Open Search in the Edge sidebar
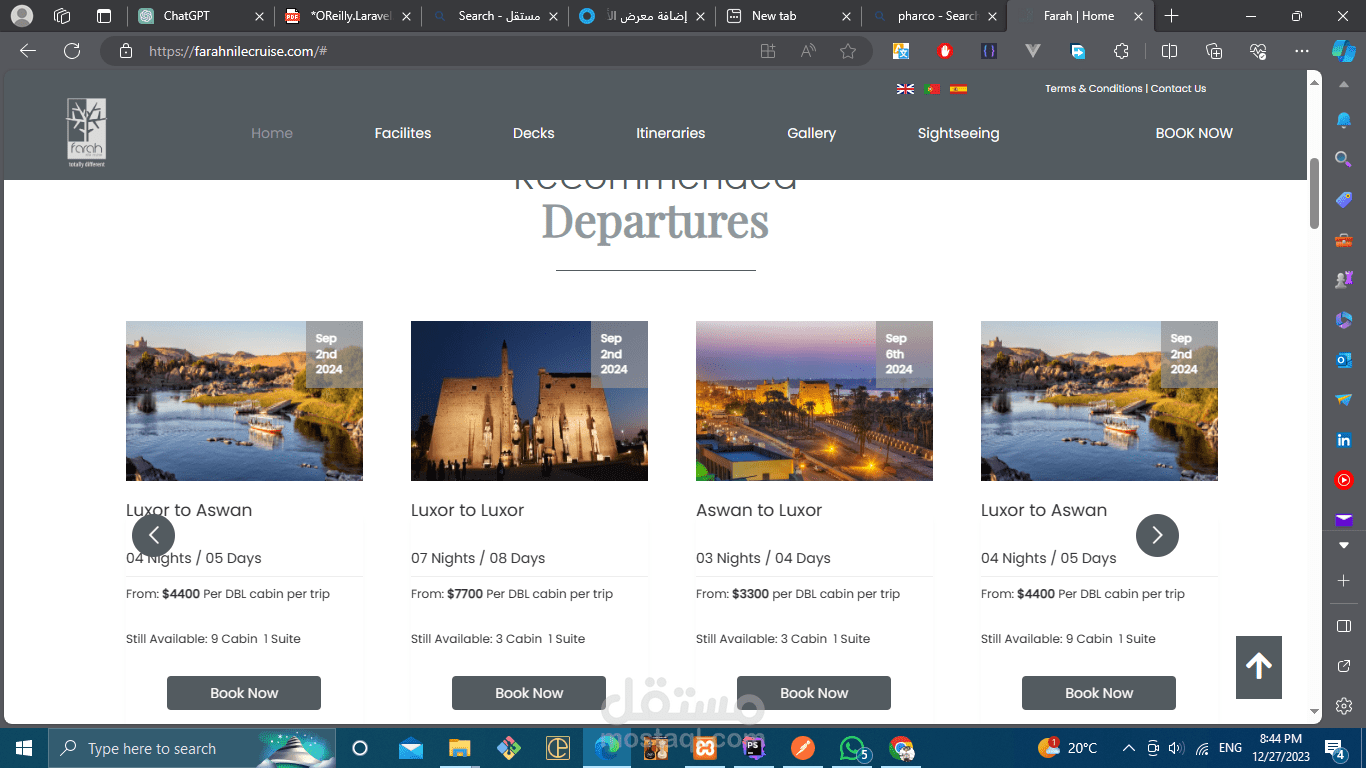The image size is (1366, 768). (1344, 160)
